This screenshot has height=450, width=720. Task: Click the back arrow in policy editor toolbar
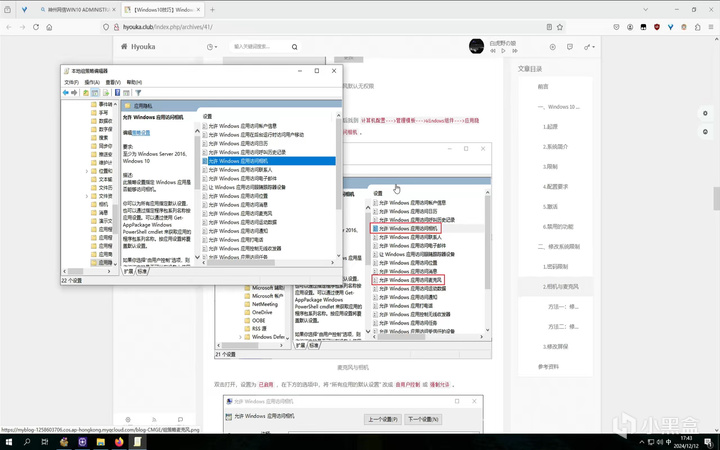coord(66,93)
